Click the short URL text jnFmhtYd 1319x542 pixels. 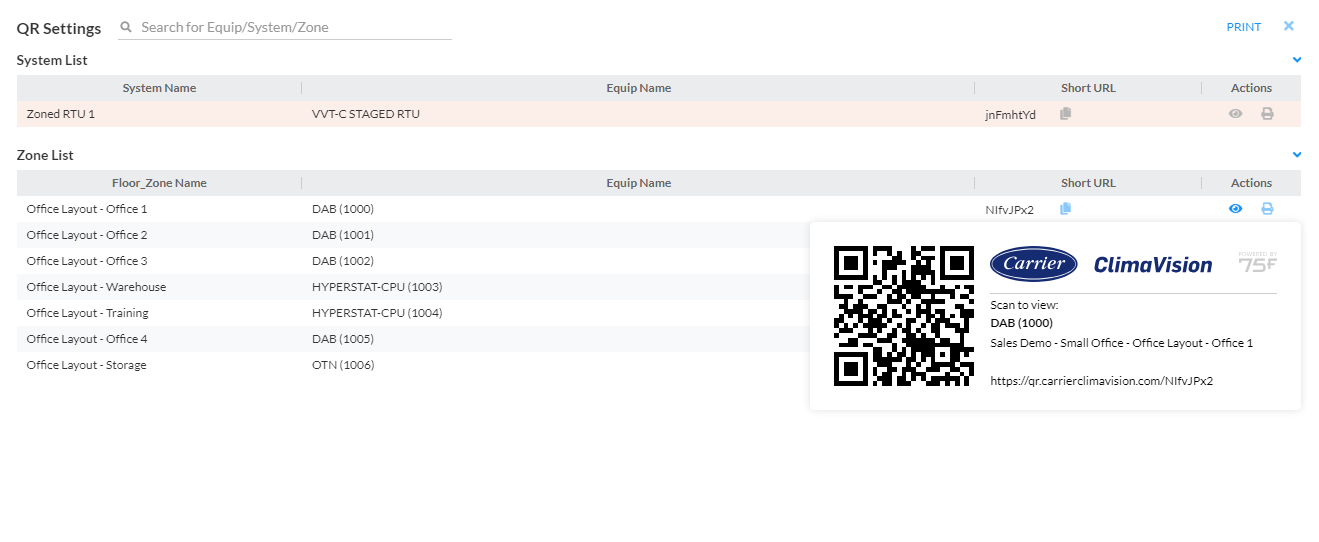point(1010,115)
